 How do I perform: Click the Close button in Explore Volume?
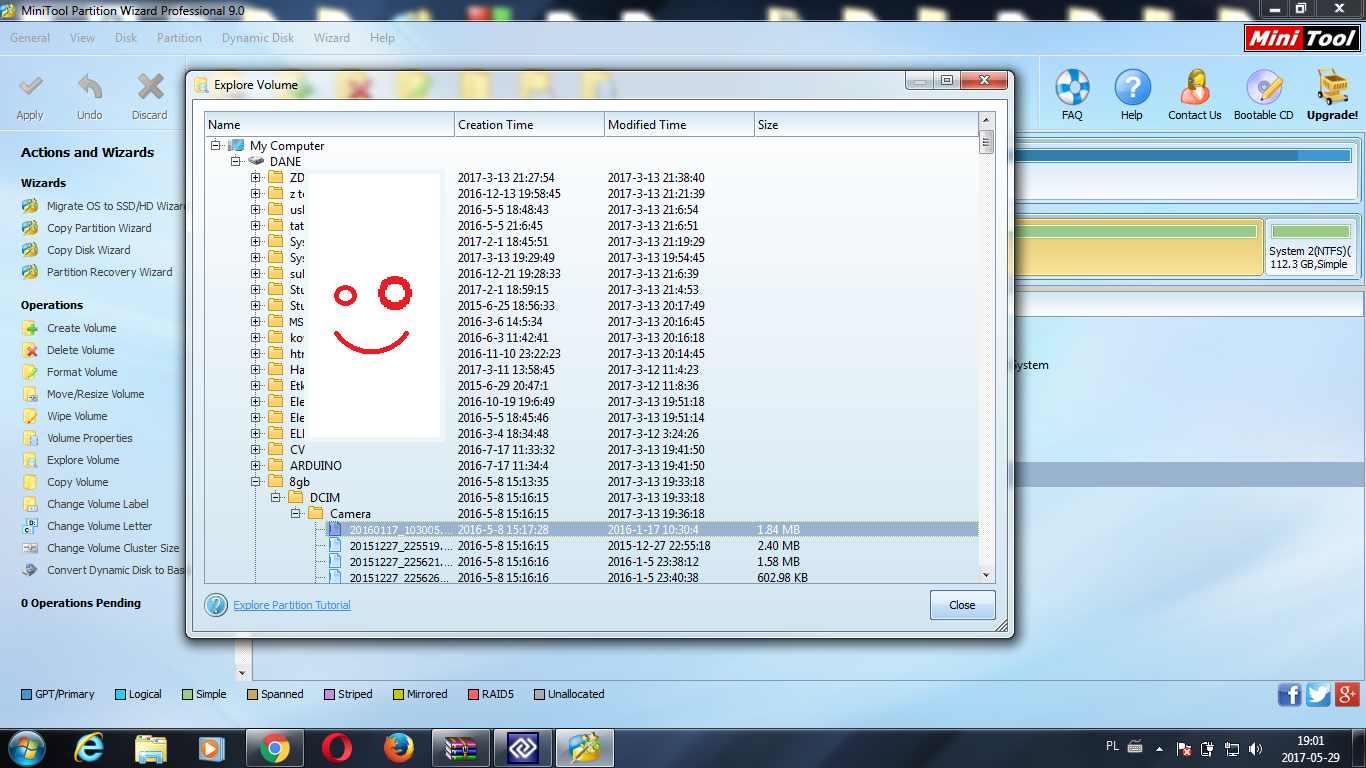point(962,605)
